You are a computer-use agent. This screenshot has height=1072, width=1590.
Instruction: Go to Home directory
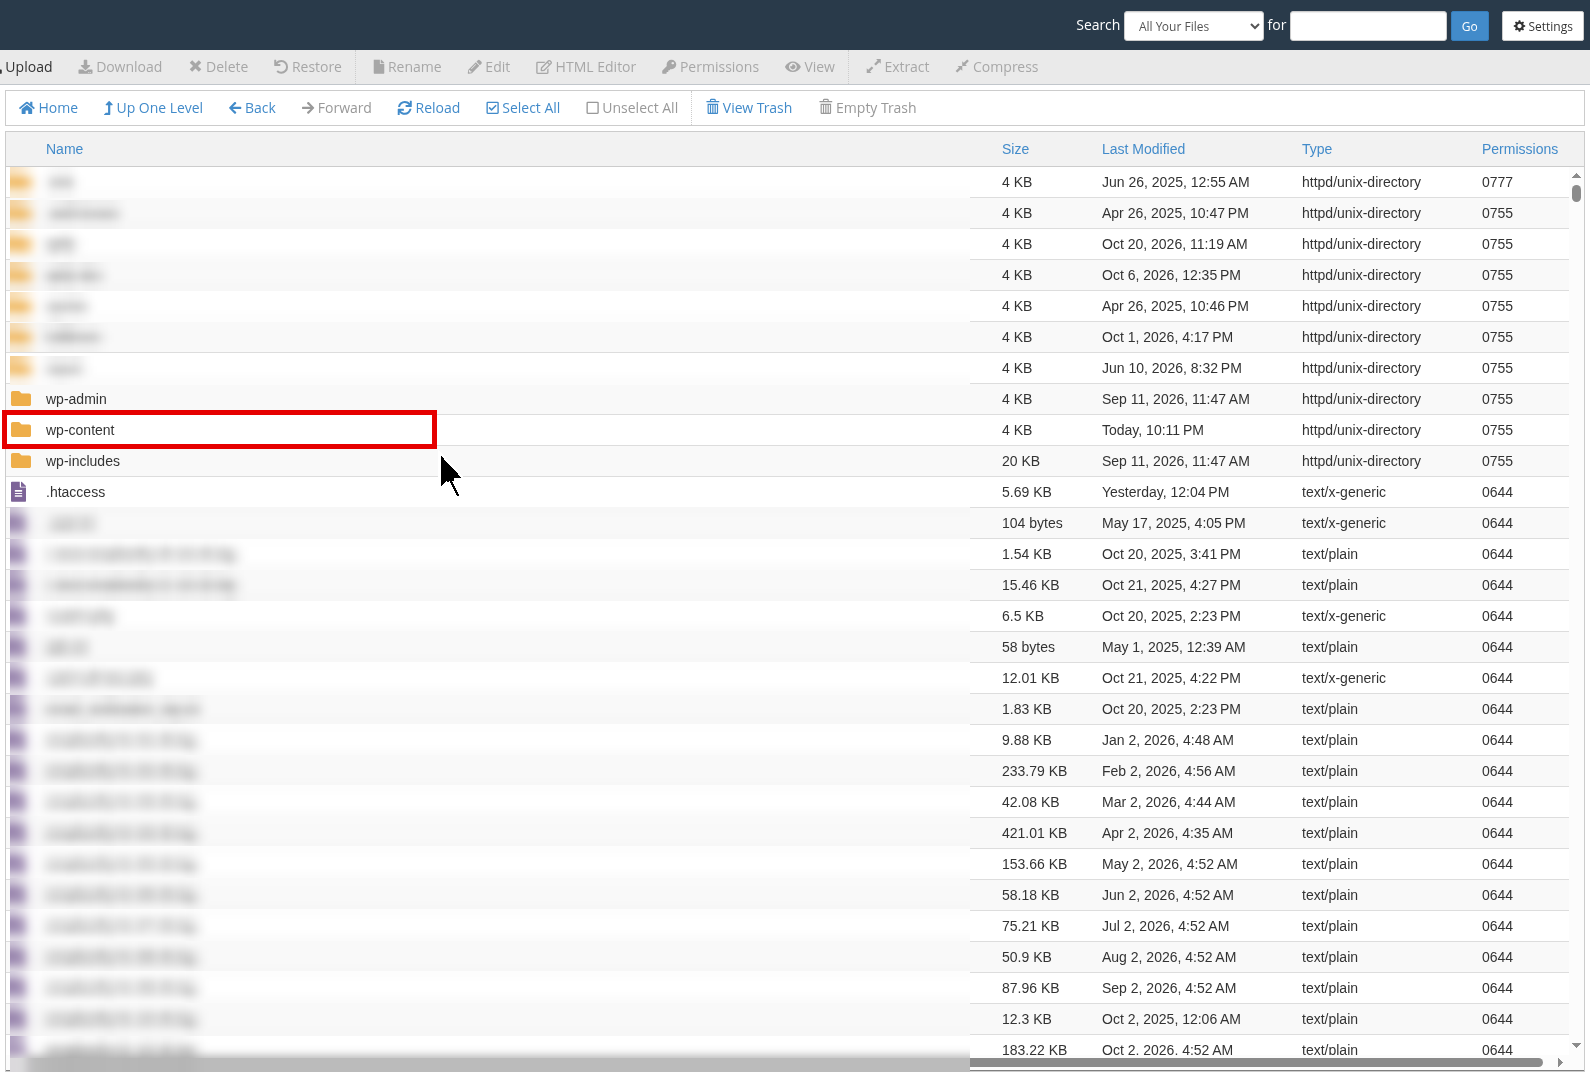point(49,108)
